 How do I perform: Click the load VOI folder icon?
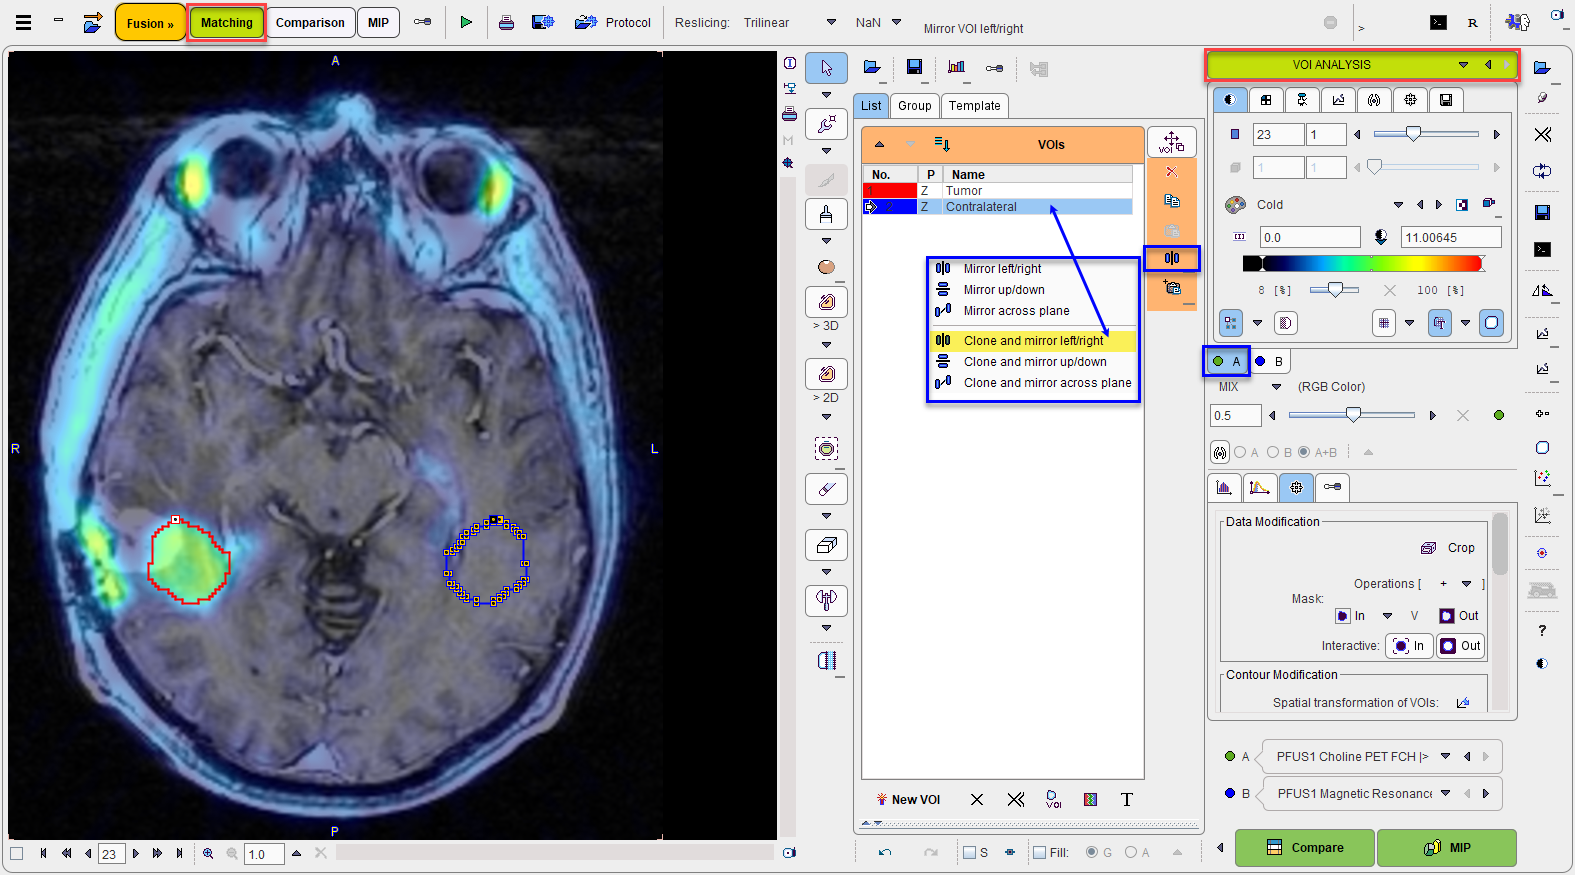pyautogui.click(x=872, y=67)
